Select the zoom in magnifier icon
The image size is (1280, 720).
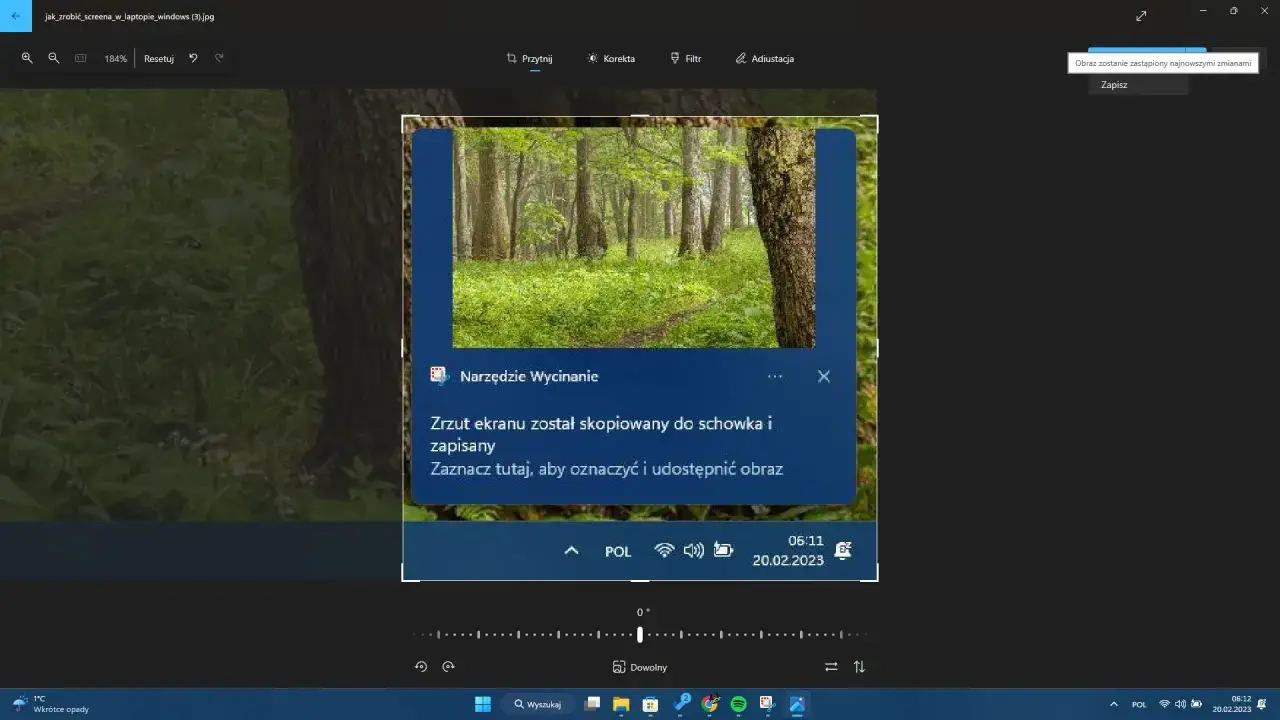tap(27, 58)
